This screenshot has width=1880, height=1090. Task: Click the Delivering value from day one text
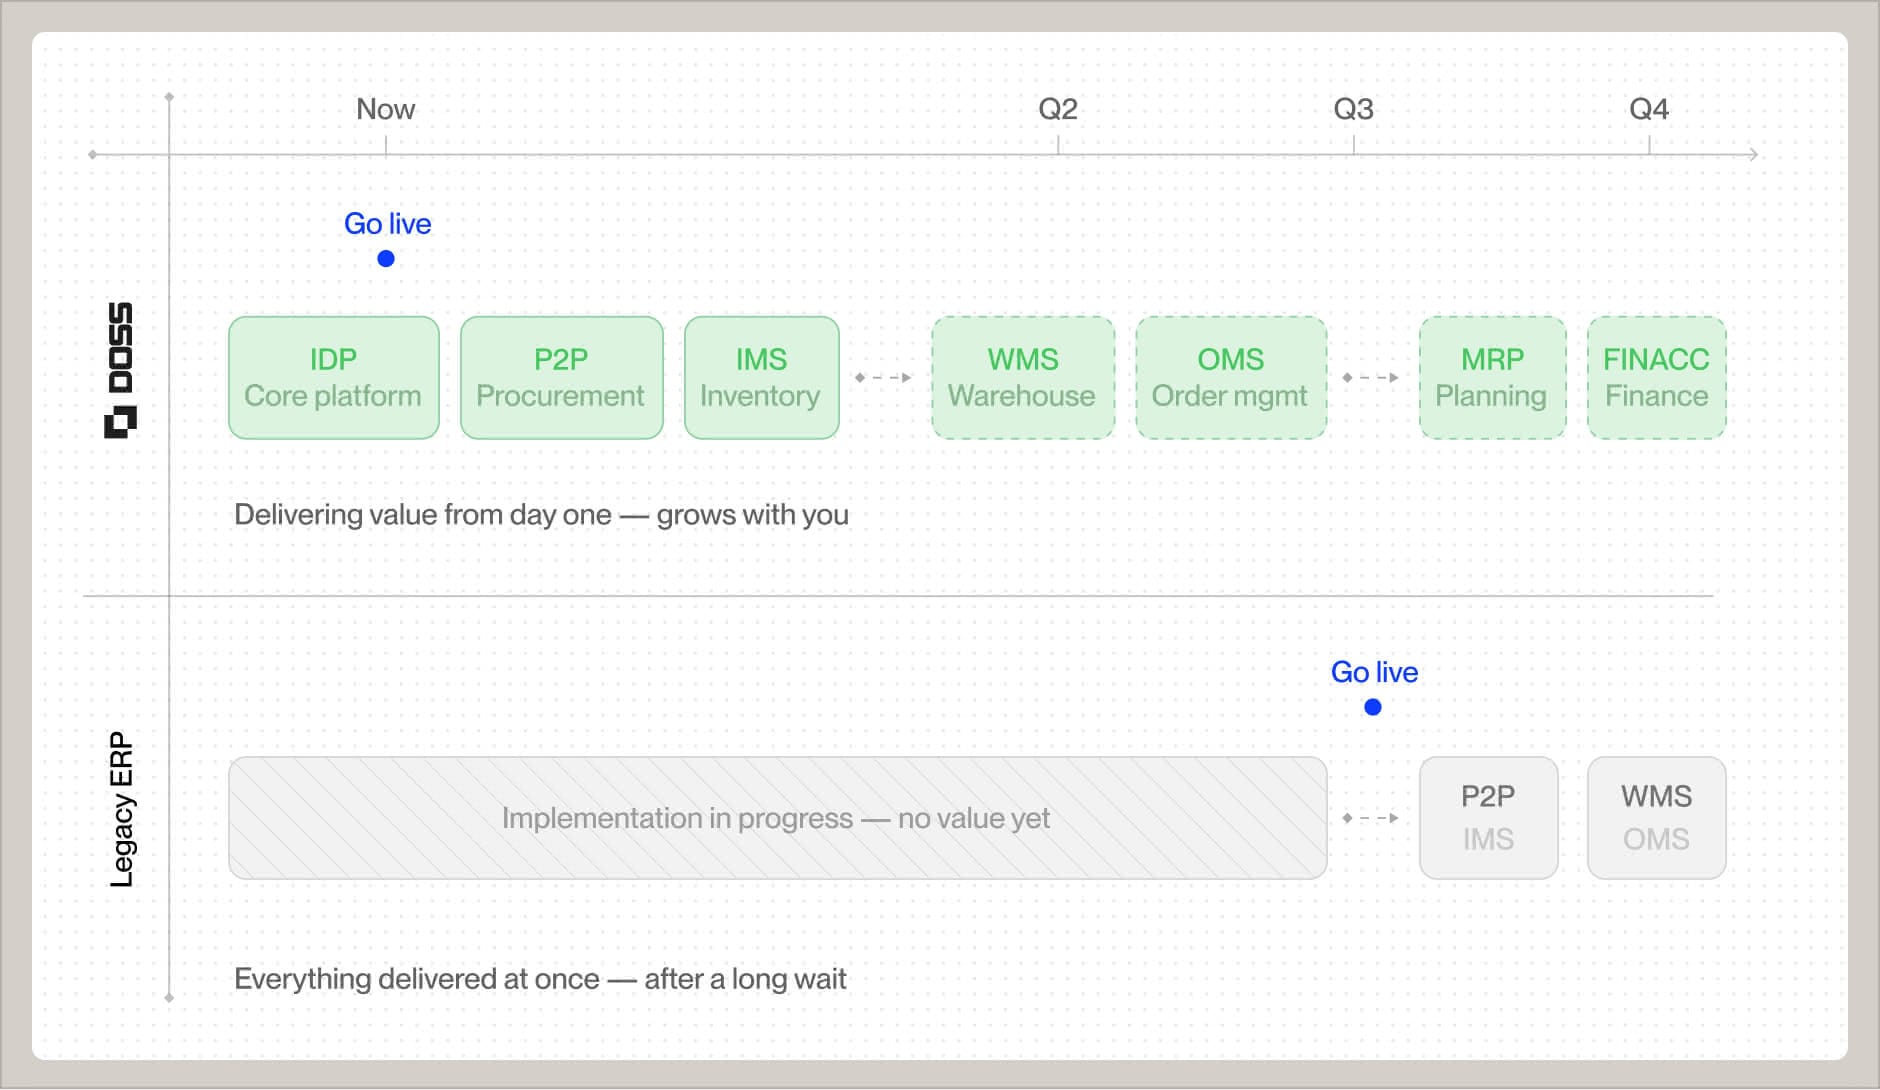(x=541, y=514)
